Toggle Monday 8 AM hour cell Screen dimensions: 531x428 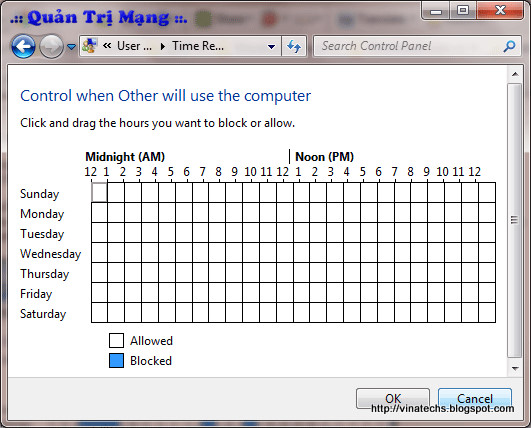pyautogui.click(x=234, y=212)
